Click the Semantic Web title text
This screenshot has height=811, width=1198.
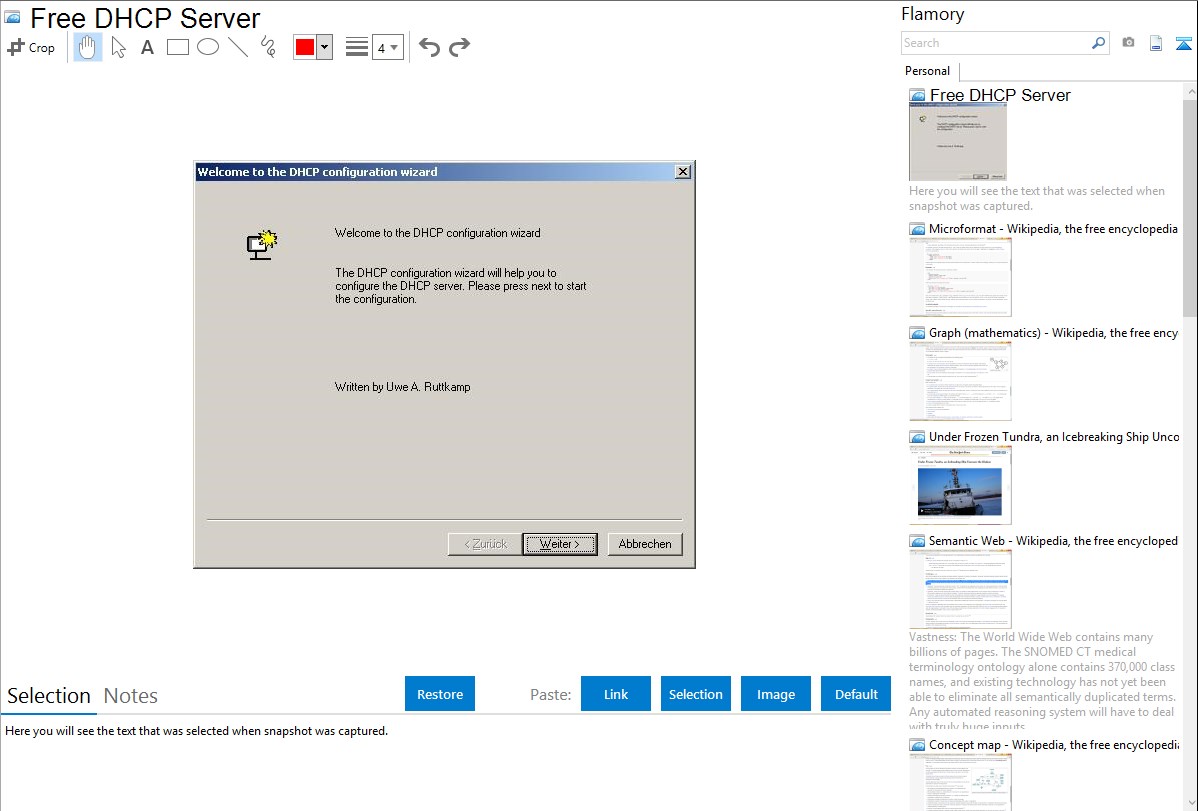coord(1053,540)
